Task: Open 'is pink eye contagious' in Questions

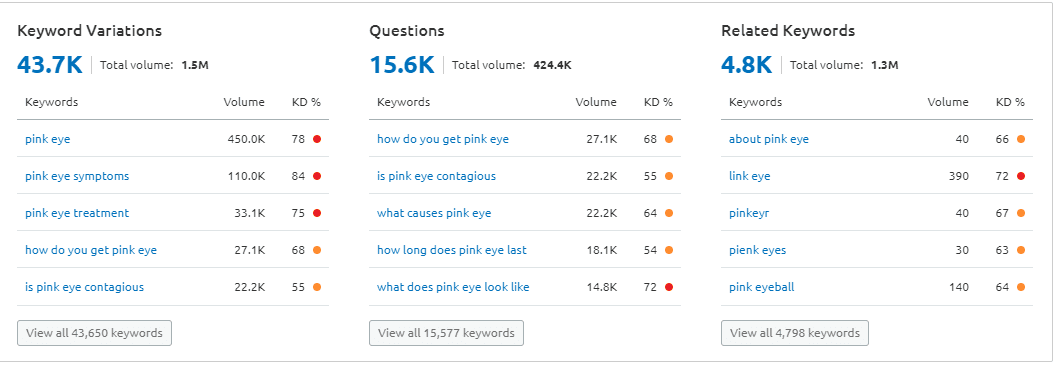Action: tap(436, 176)
